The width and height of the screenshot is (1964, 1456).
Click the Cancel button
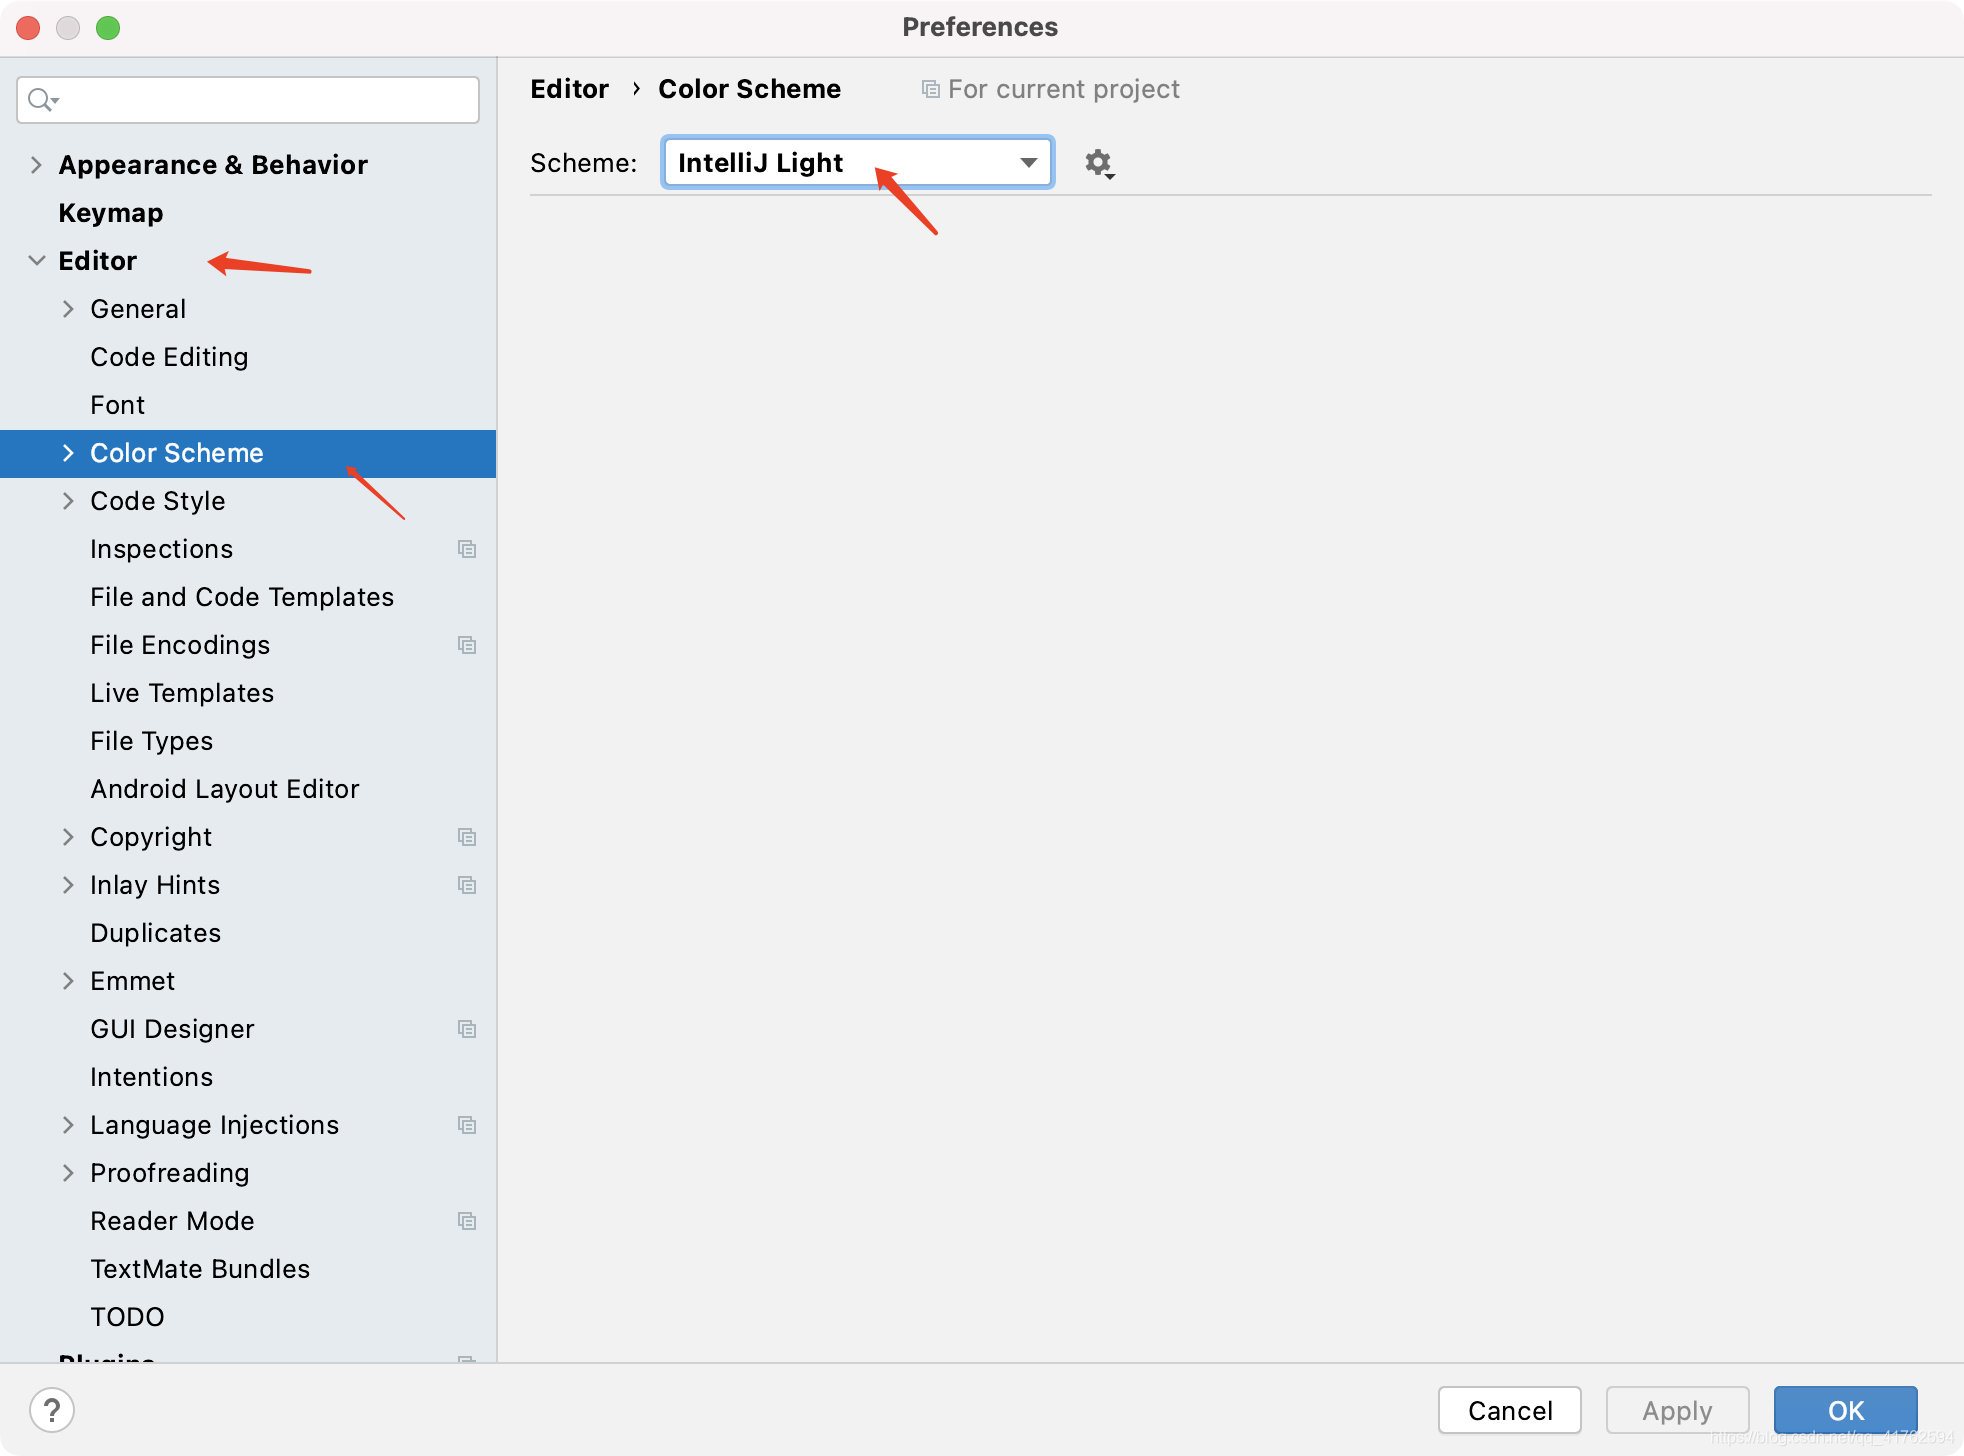(1509, 1410)
